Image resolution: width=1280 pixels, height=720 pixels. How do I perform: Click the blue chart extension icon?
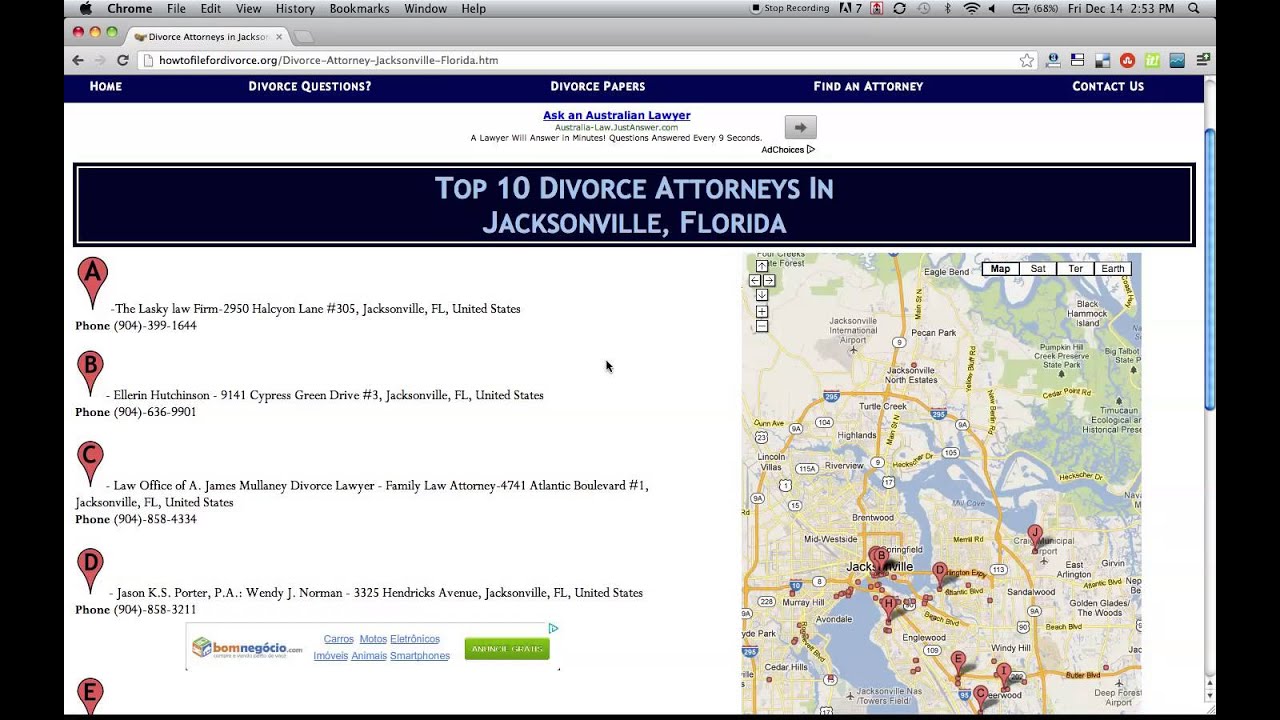(1177, 60)
